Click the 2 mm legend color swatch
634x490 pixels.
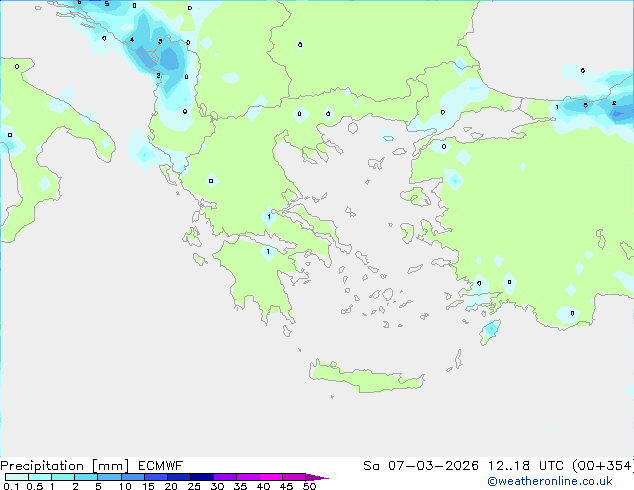(86, 477)
